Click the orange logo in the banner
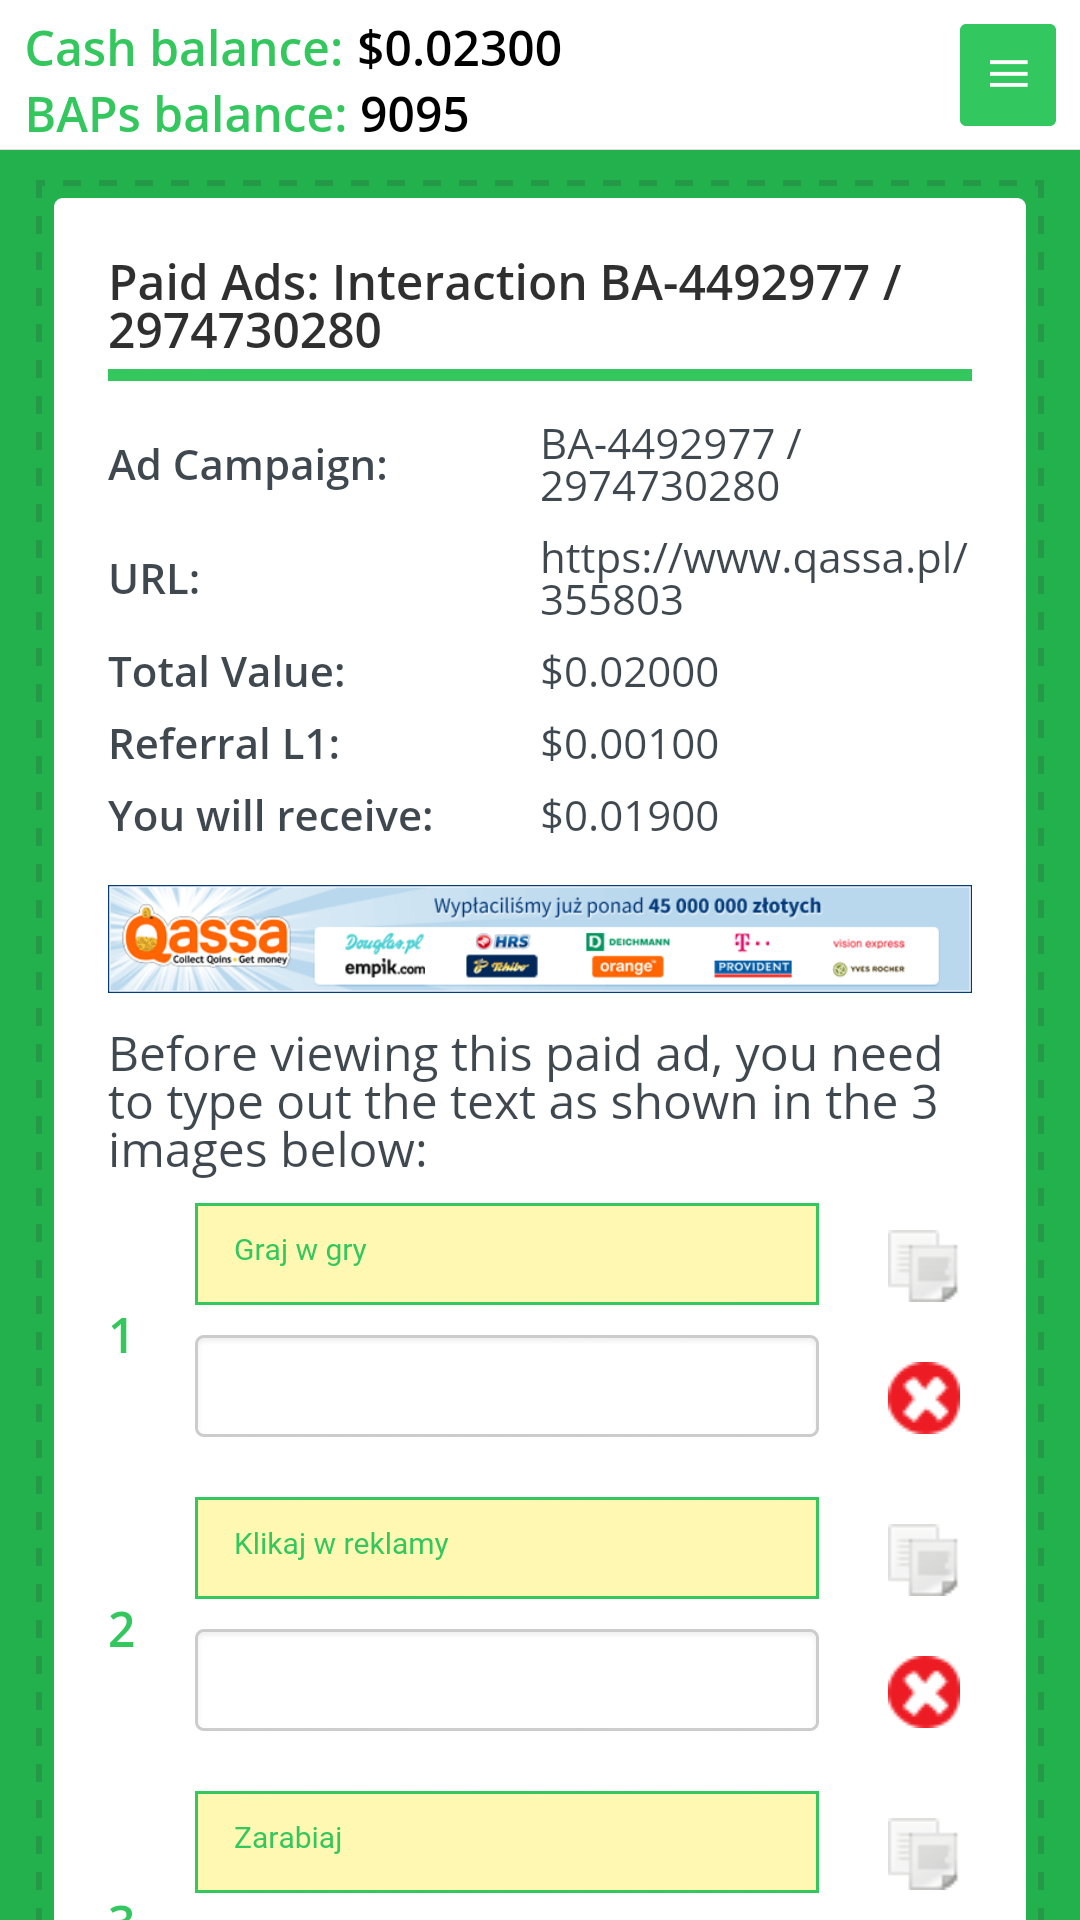 click(x=627, y=966)
